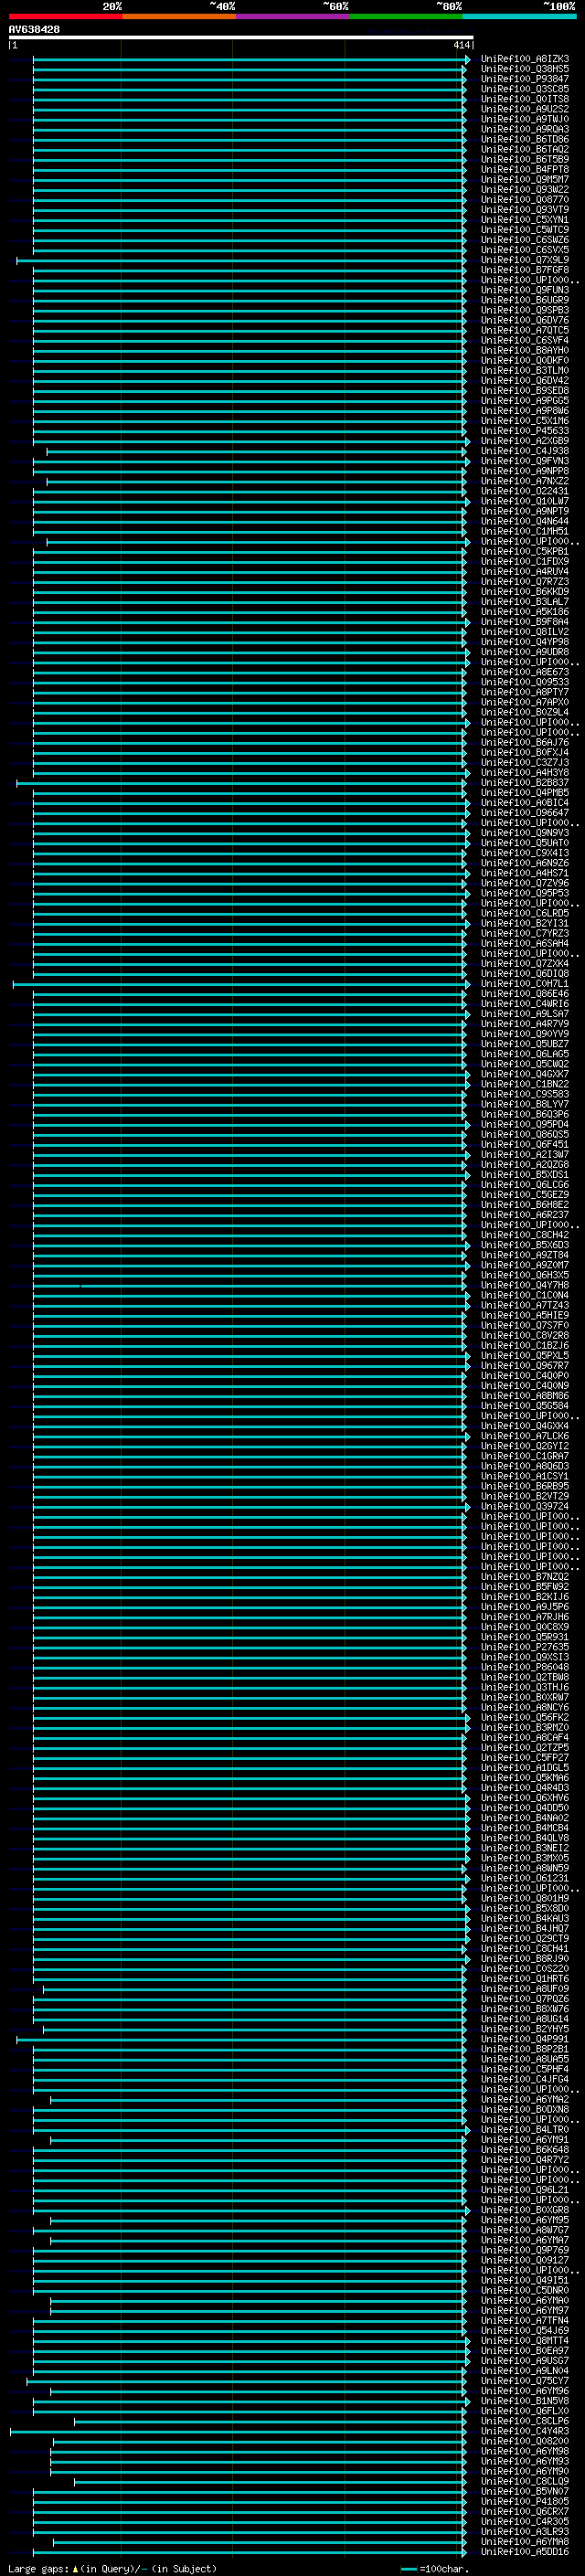Select the UniRef100_B7FGF8 label
This screenshot has width=585, height=2576.
(525, 270)
